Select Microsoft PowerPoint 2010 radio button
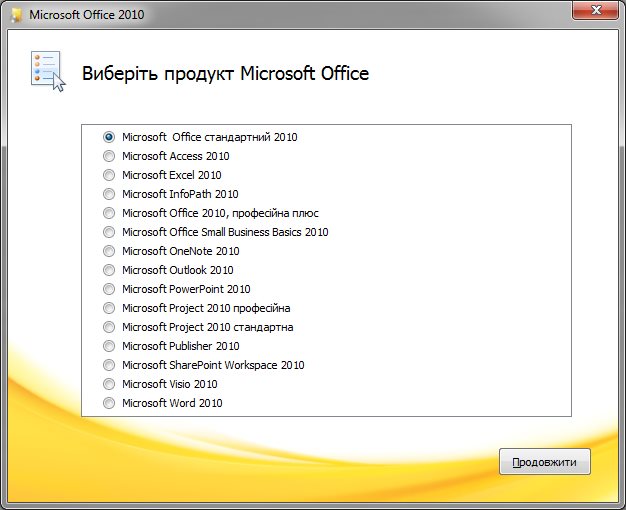This screenshot has width=626, height=510. pos(109,289)
